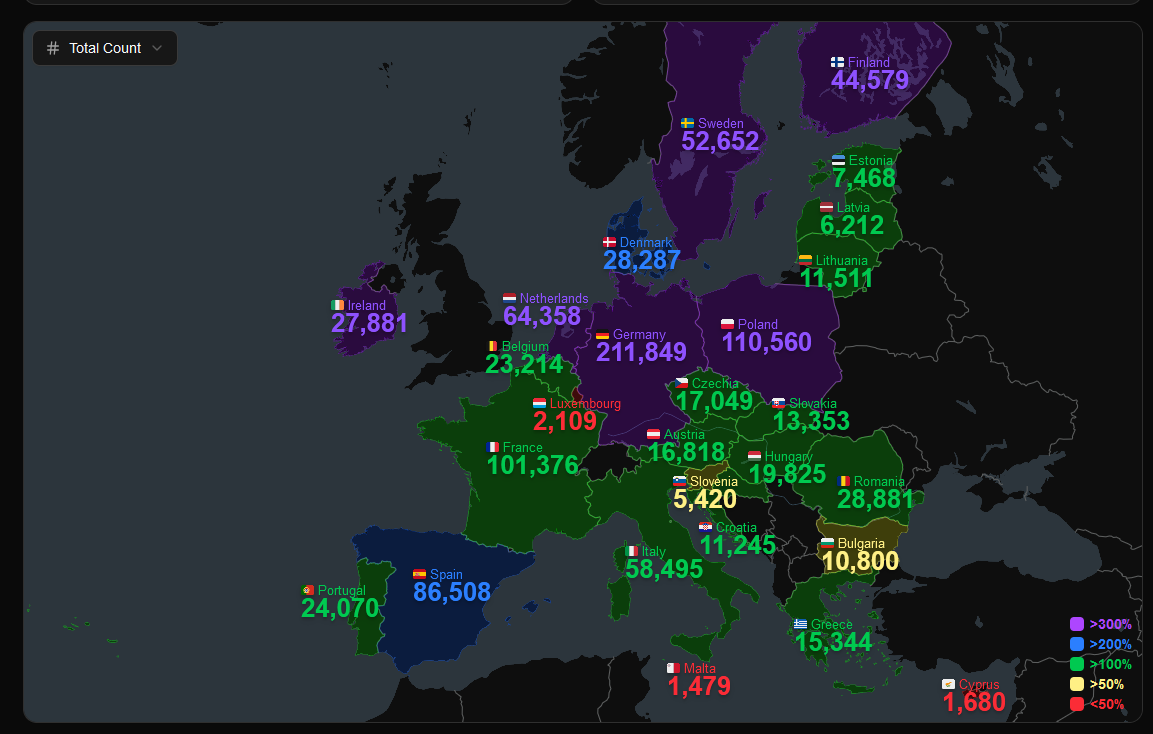Click Romania's count 28,881
The height and width of the screenshot is (734, 1153).
(x=875, y=499)
